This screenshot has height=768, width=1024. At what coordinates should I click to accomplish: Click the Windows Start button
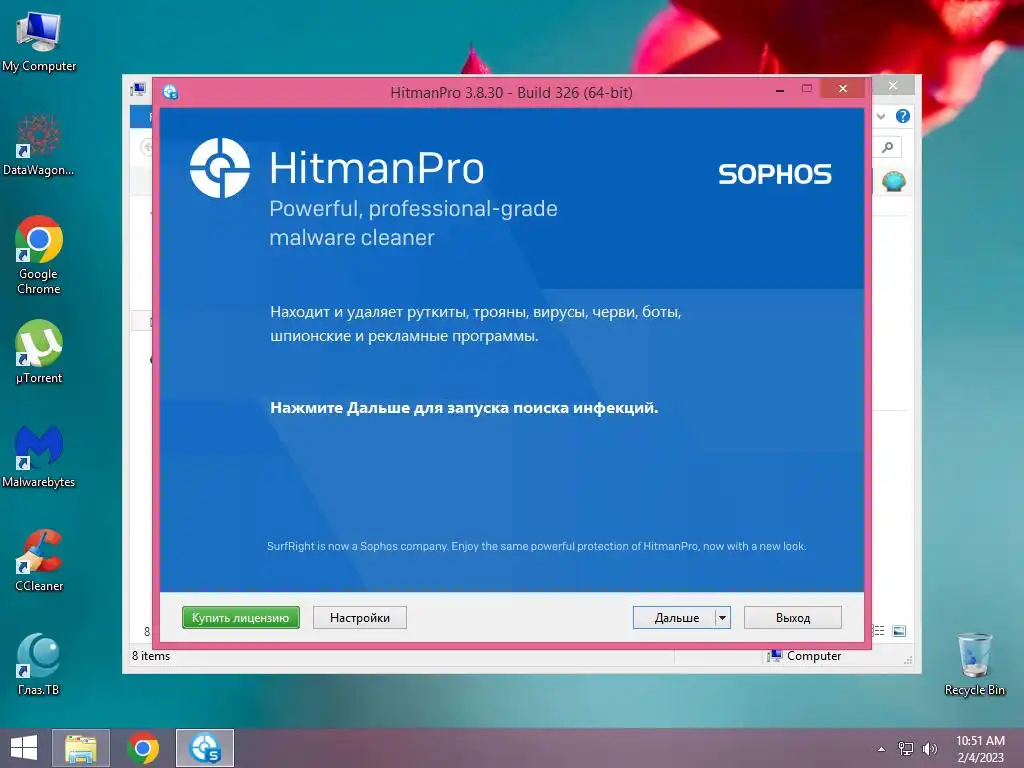(24, 748)
